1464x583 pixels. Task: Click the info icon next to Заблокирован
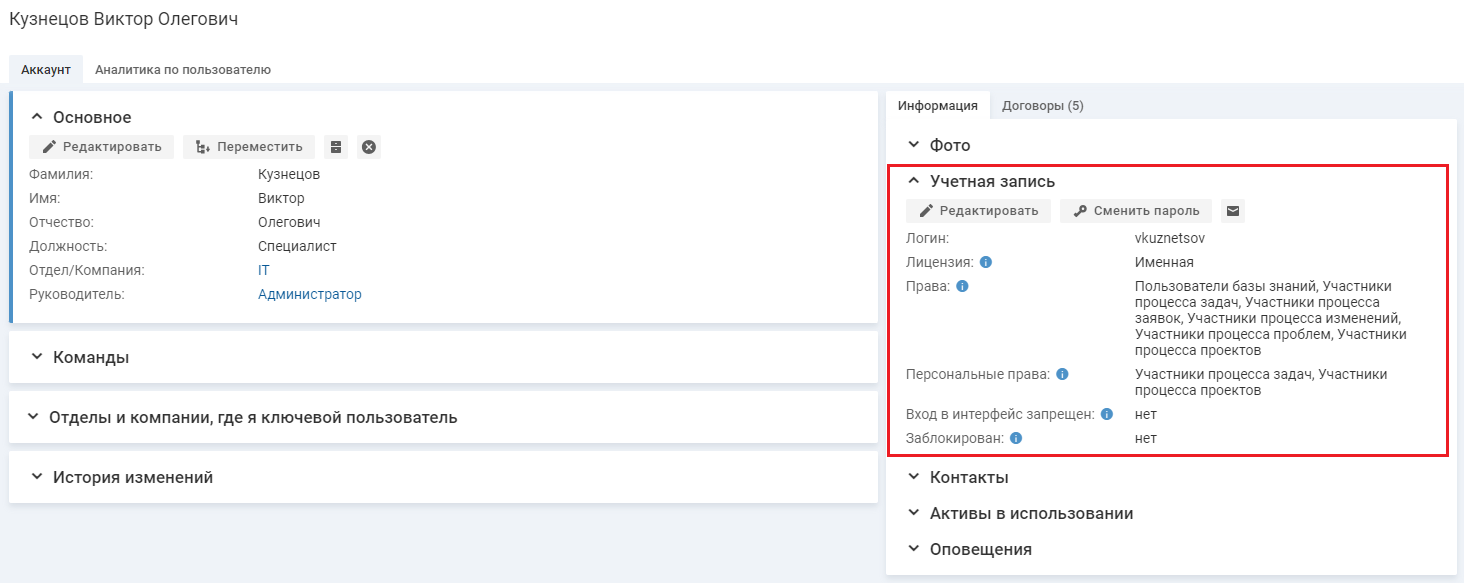1016,438
